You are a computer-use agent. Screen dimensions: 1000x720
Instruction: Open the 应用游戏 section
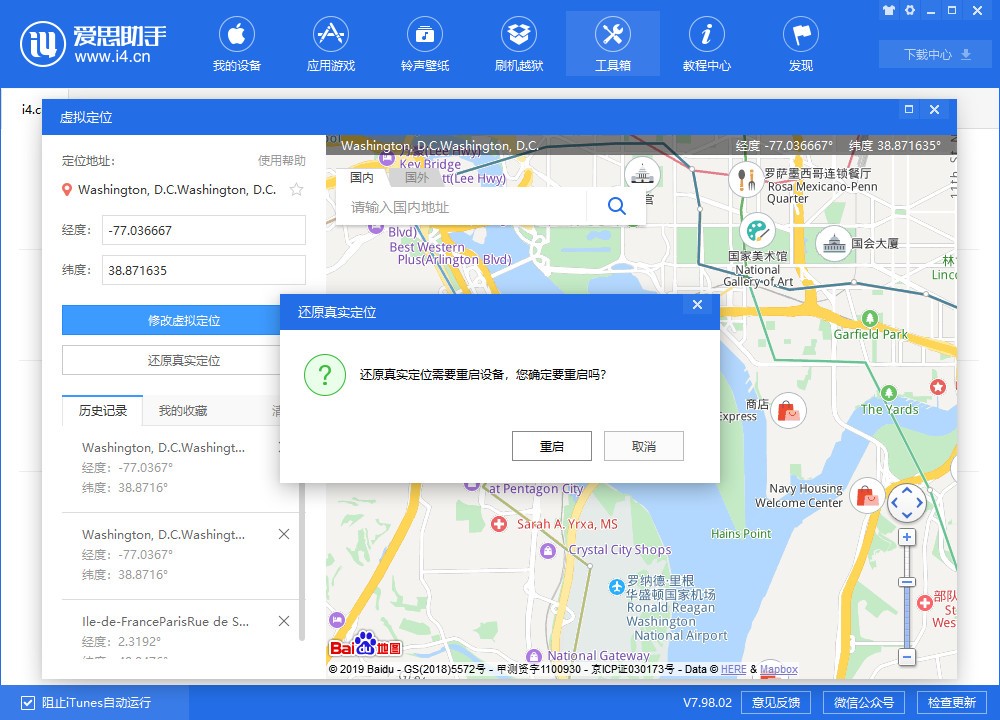(331, 45)
